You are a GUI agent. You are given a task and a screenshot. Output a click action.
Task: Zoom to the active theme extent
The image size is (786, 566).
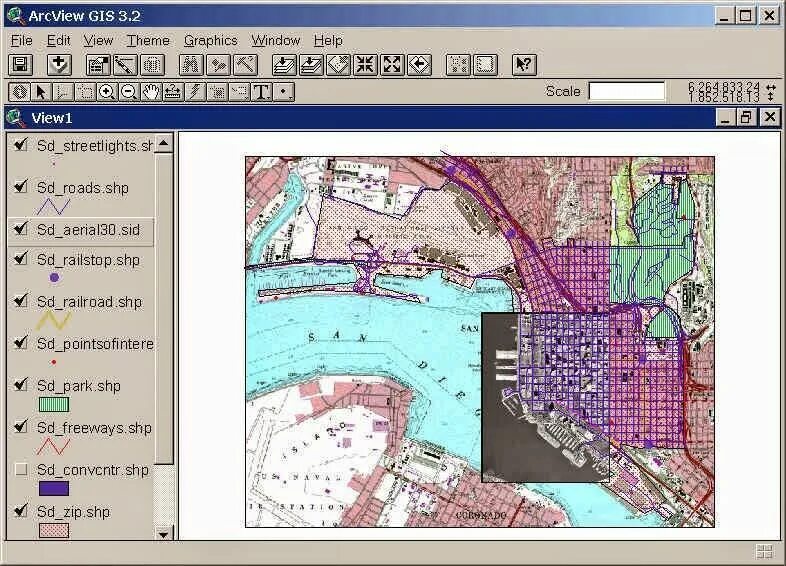(x=311, y=65)
